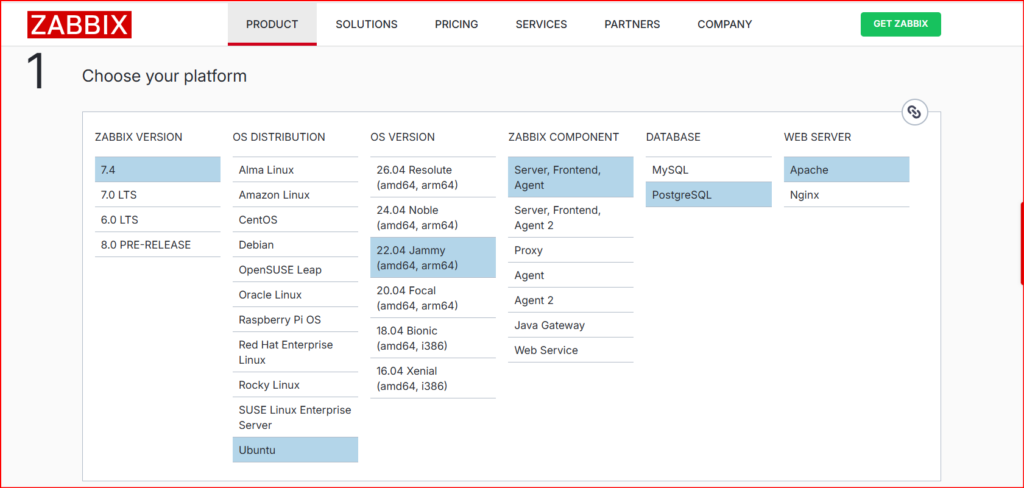Viewport: 1024px width, 488px height.
Task: Select OS version 18.04 Bionic
Action: pos(433,338)
